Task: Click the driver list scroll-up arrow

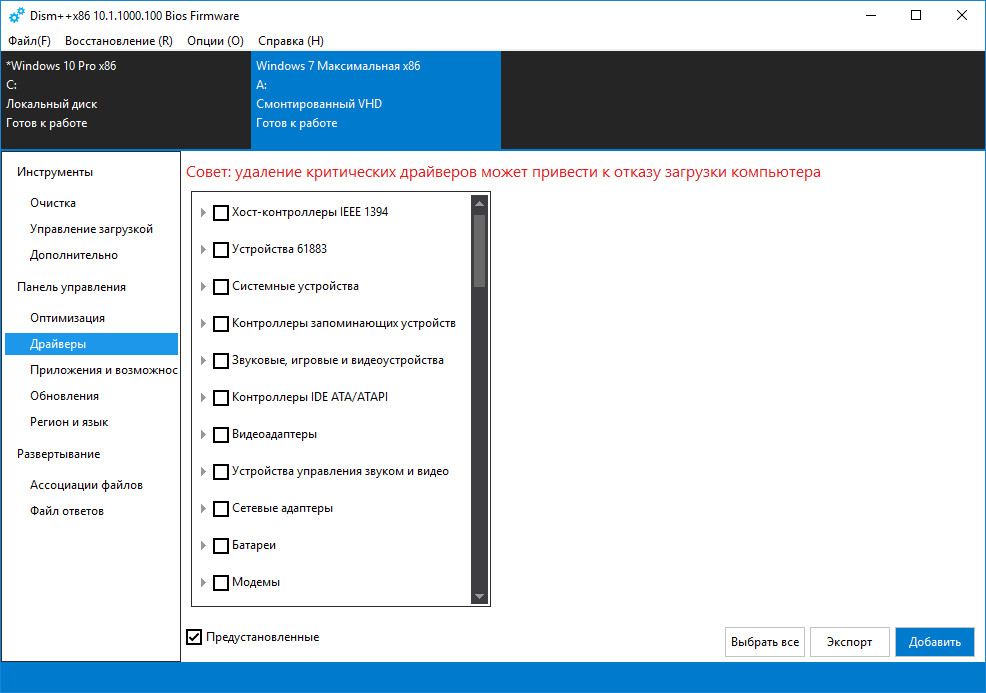Action: click(x=480, y=202)
